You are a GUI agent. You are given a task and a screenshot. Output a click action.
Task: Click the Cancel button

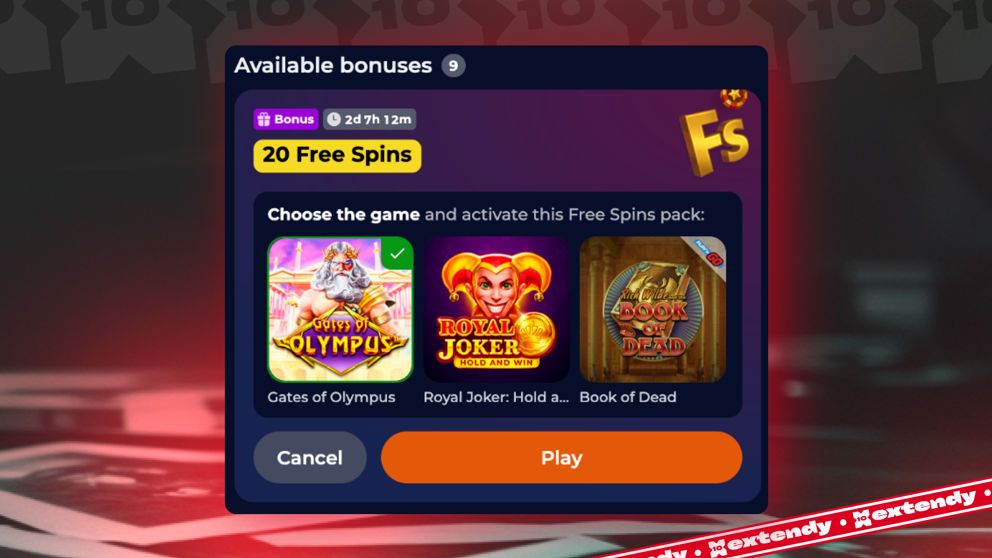click(x=310, y=457)
